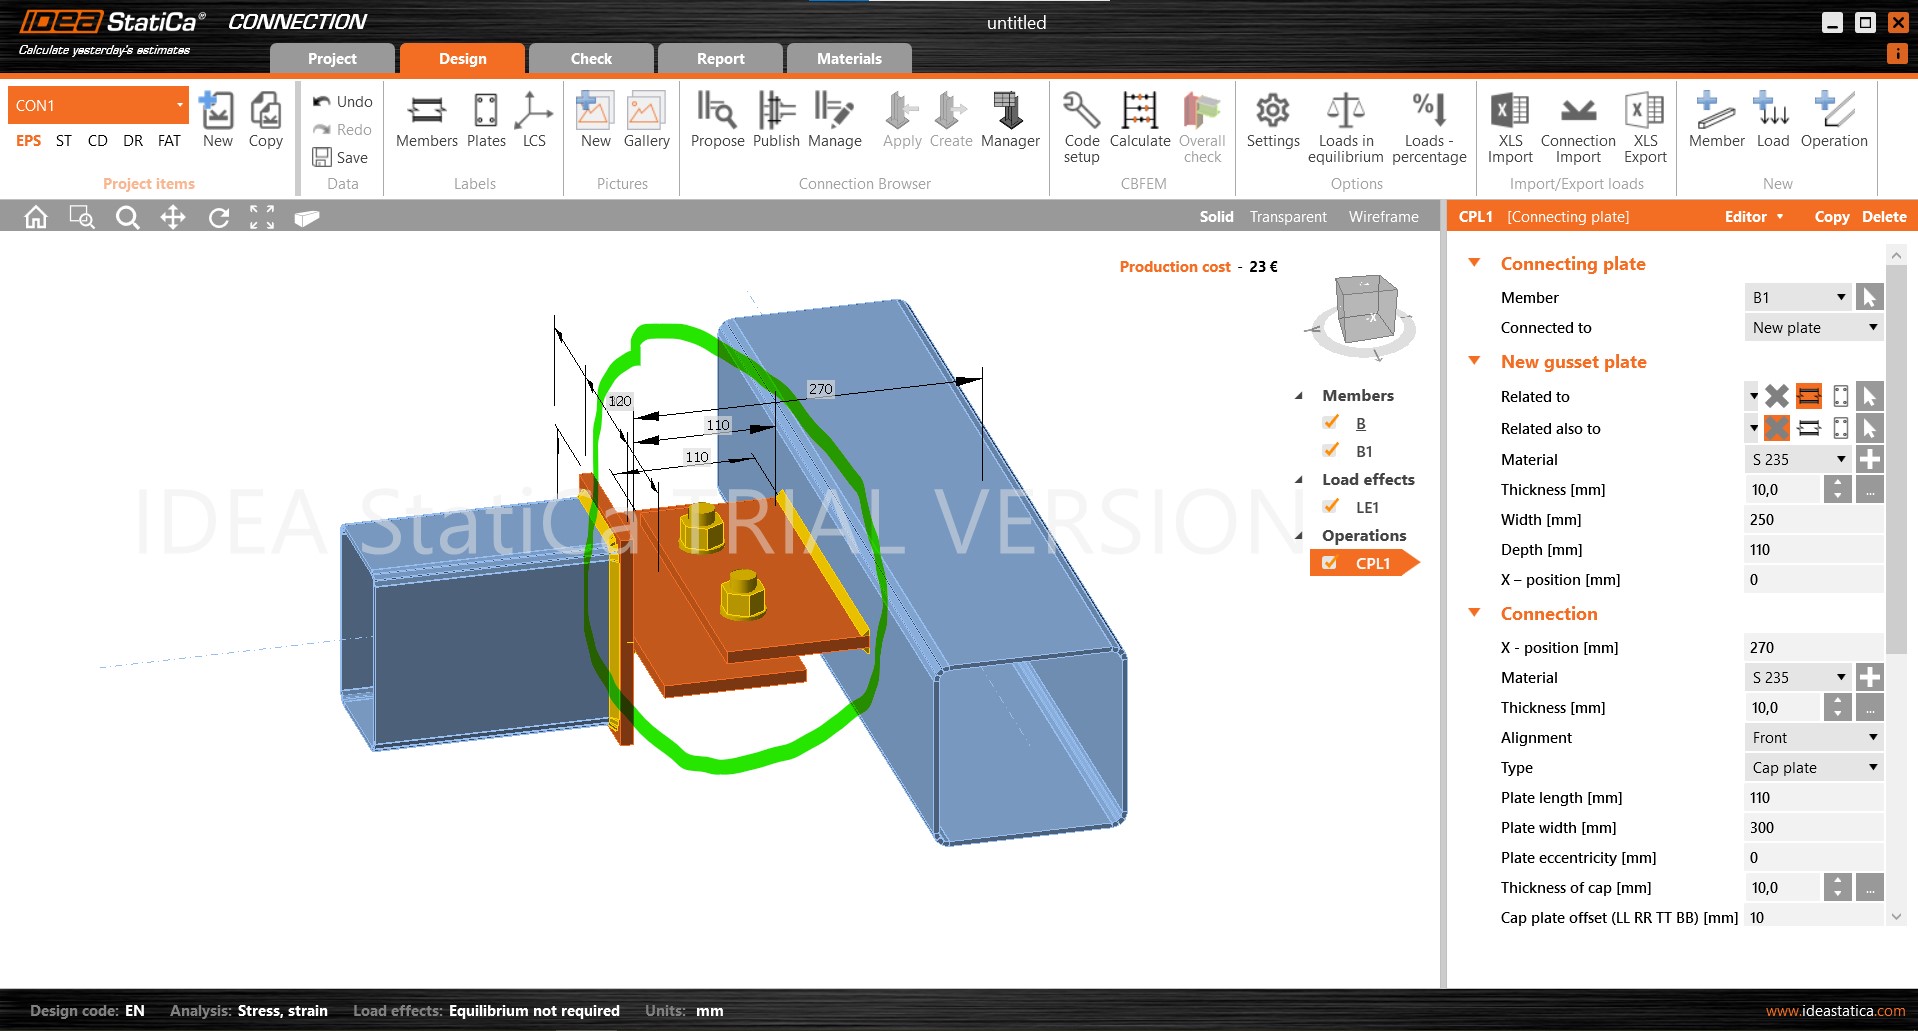Toggle load effect LE1 visibility
Viewport: 1918px width, 1031px height.
1331,506
